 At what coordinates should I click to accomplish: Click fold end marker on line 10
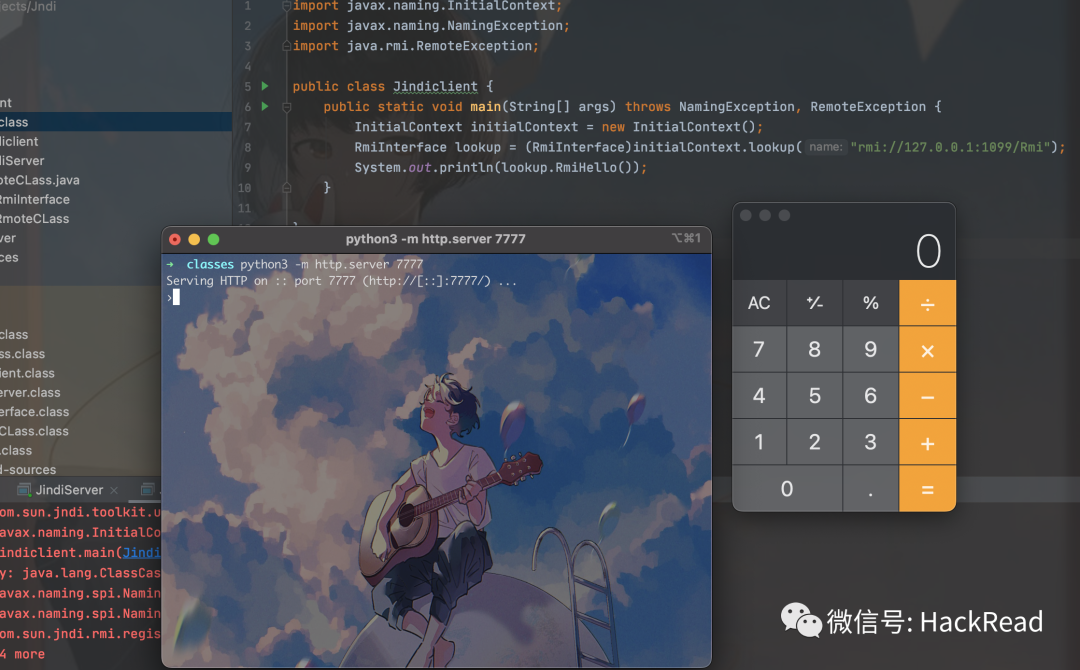[287, 187]
